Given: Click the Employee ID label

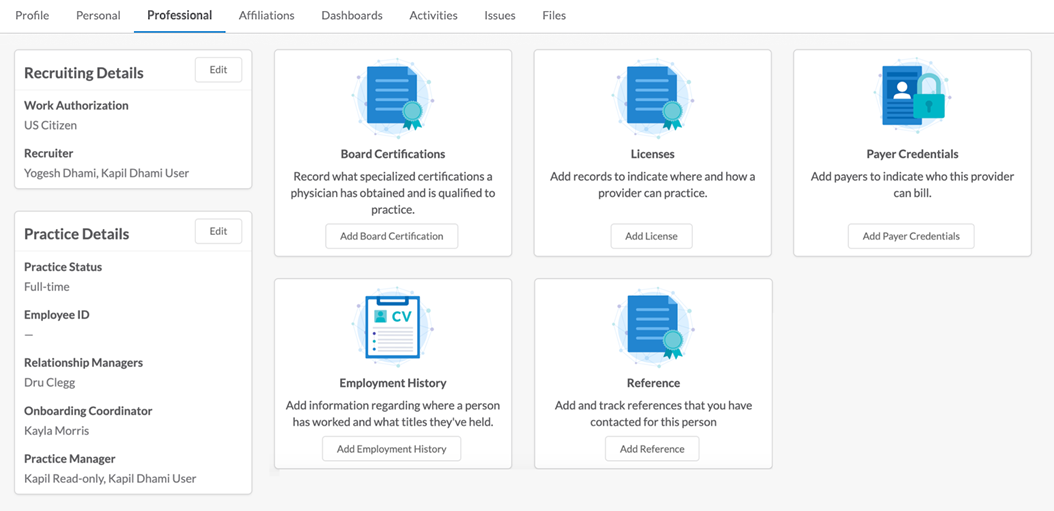Looking at the screenshot, I should 56,315.
